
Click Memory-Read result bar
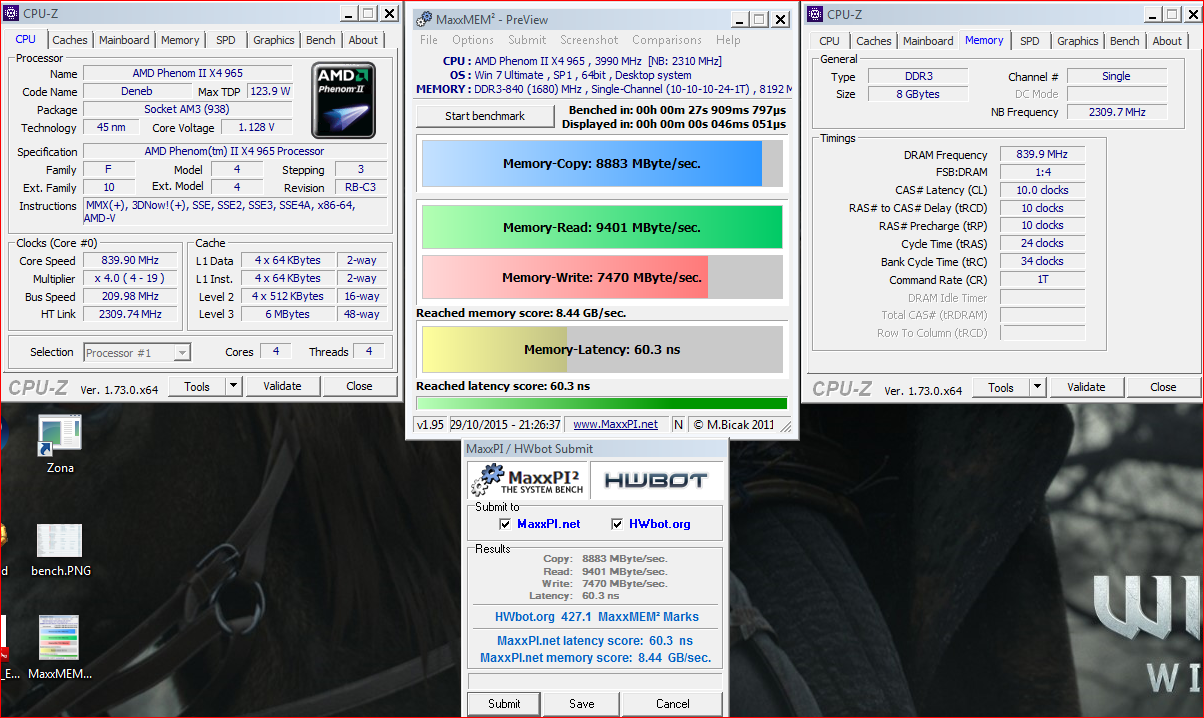pyautogui.click(x=602, y=227)
